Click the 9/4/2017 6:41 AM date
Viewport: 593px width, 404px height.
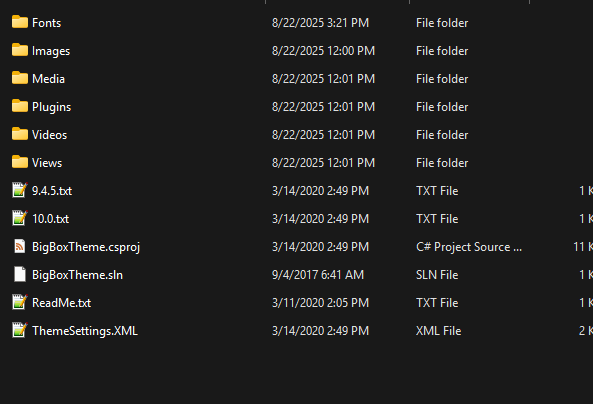pyautogui.click(x=318, y=275)
